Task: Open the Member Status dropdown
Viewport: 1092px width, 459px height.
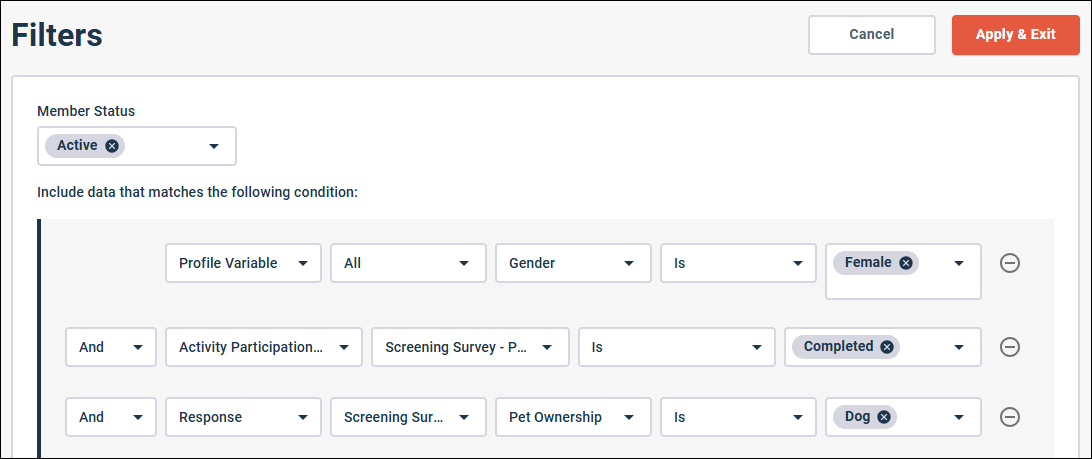Action: tap(213, 146)
